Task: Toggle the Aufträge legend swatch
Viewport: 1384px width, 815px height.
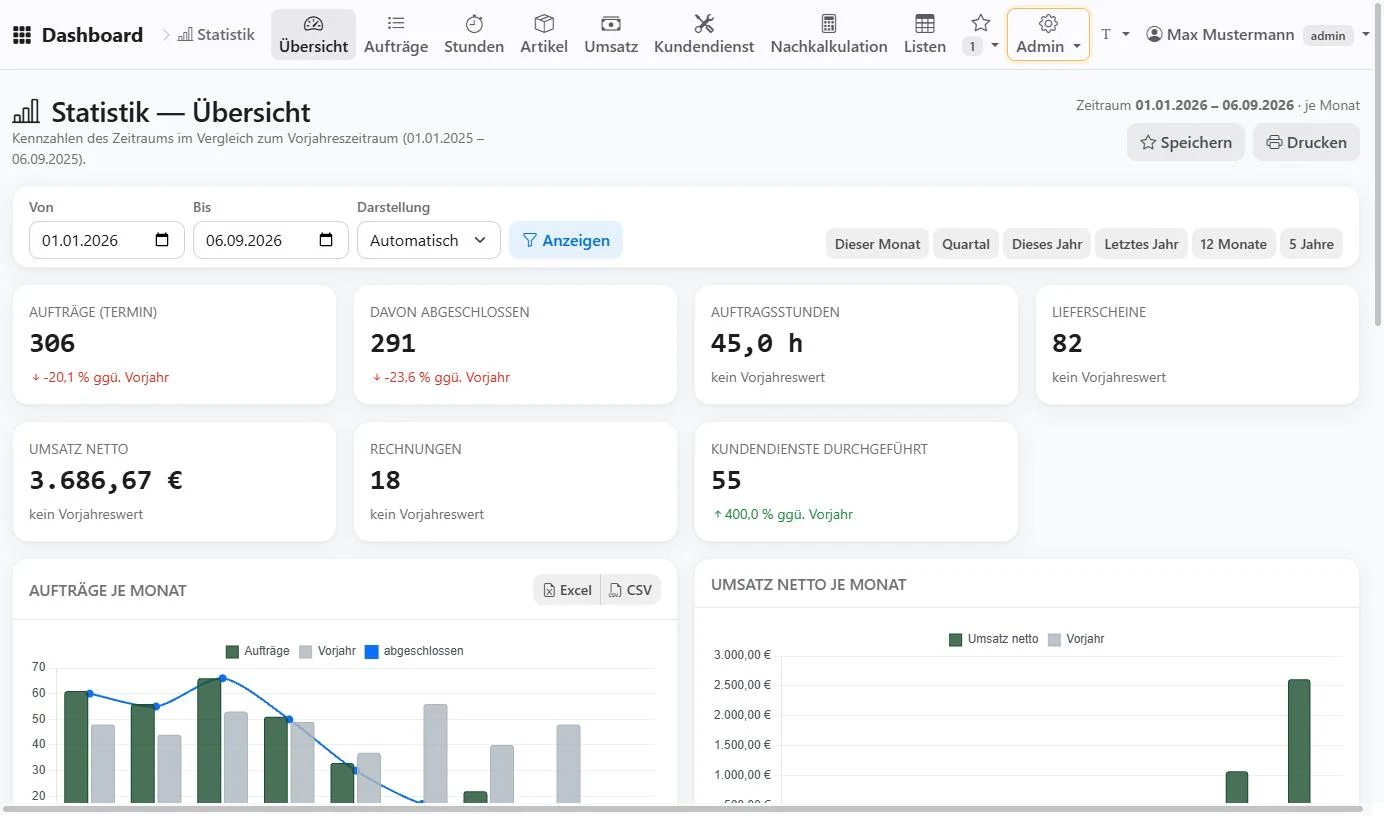Action: click(232, 651)
